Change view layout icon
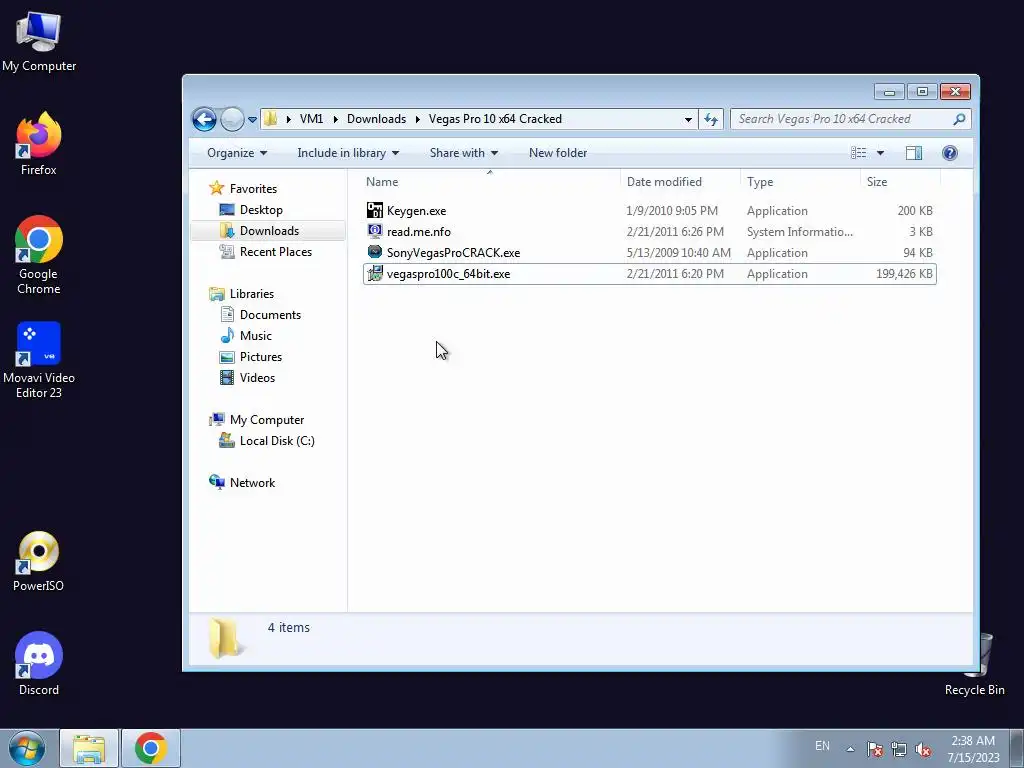This screenshot has height=768, width=1024. pyautogui.click(x=859, y=153)
